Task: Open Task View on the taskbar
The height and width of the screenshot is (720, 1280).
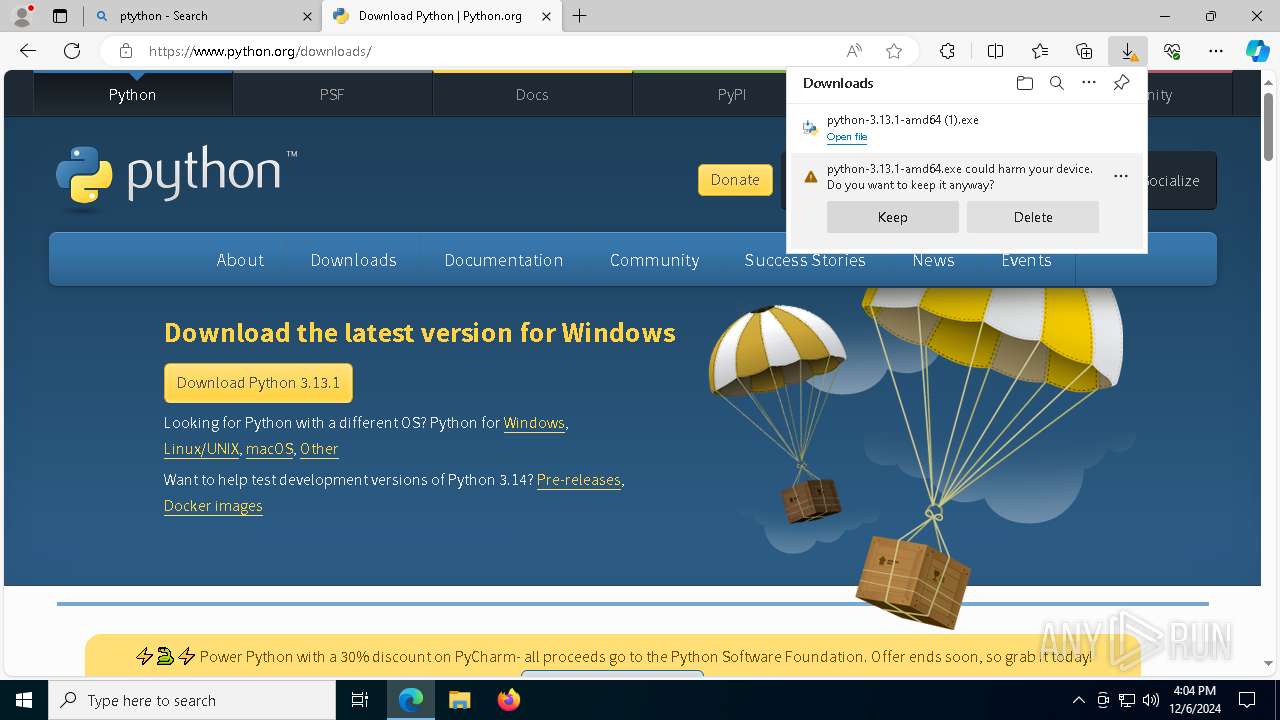Action: click(x=360, y=700)
